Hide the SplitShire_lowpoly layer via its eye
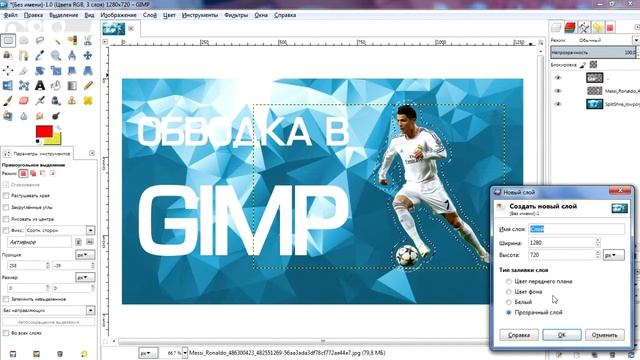 point(558,104)
